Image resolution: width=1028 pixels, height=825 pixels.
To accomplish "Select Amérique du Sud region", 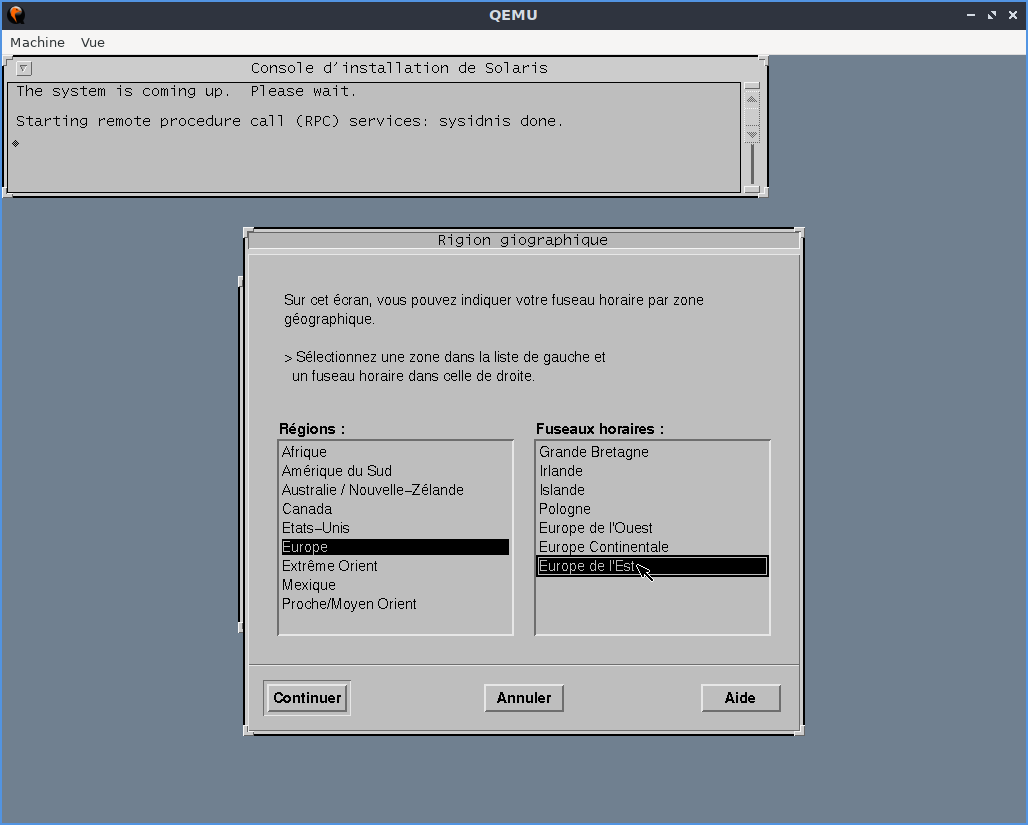I will (395, 471).
